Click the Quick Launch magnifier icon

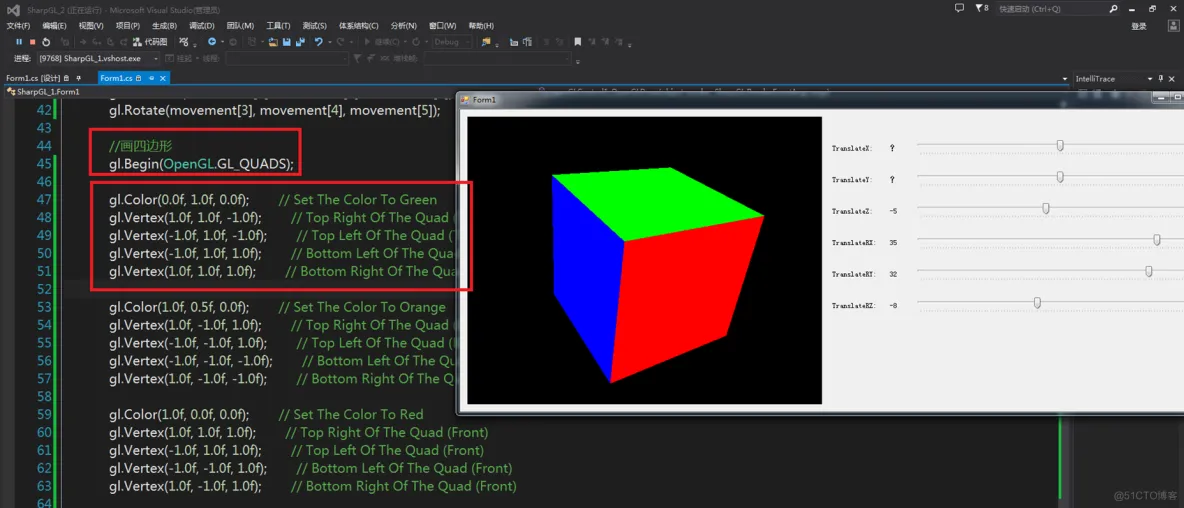[1113, 9]
